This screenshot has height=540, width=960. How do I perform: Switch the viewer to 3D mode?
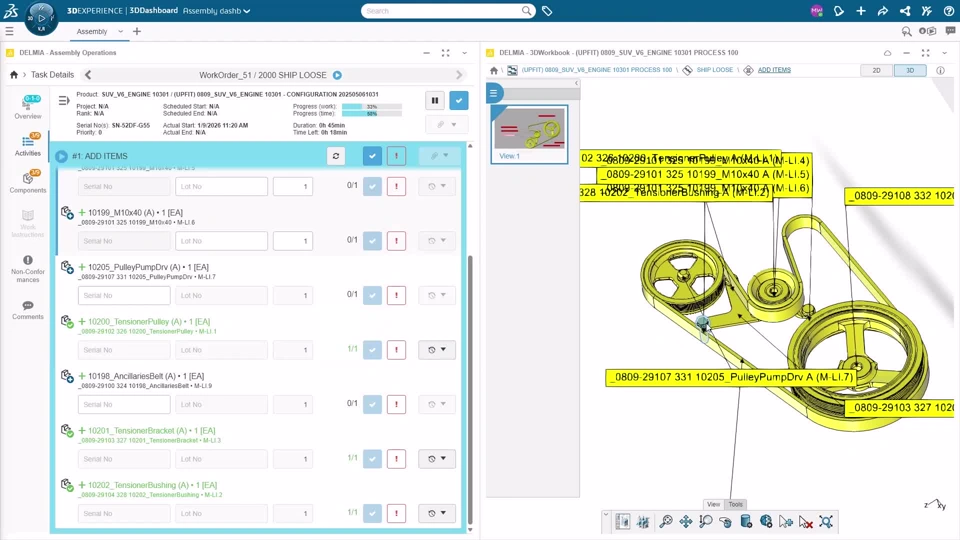[910, 70]
